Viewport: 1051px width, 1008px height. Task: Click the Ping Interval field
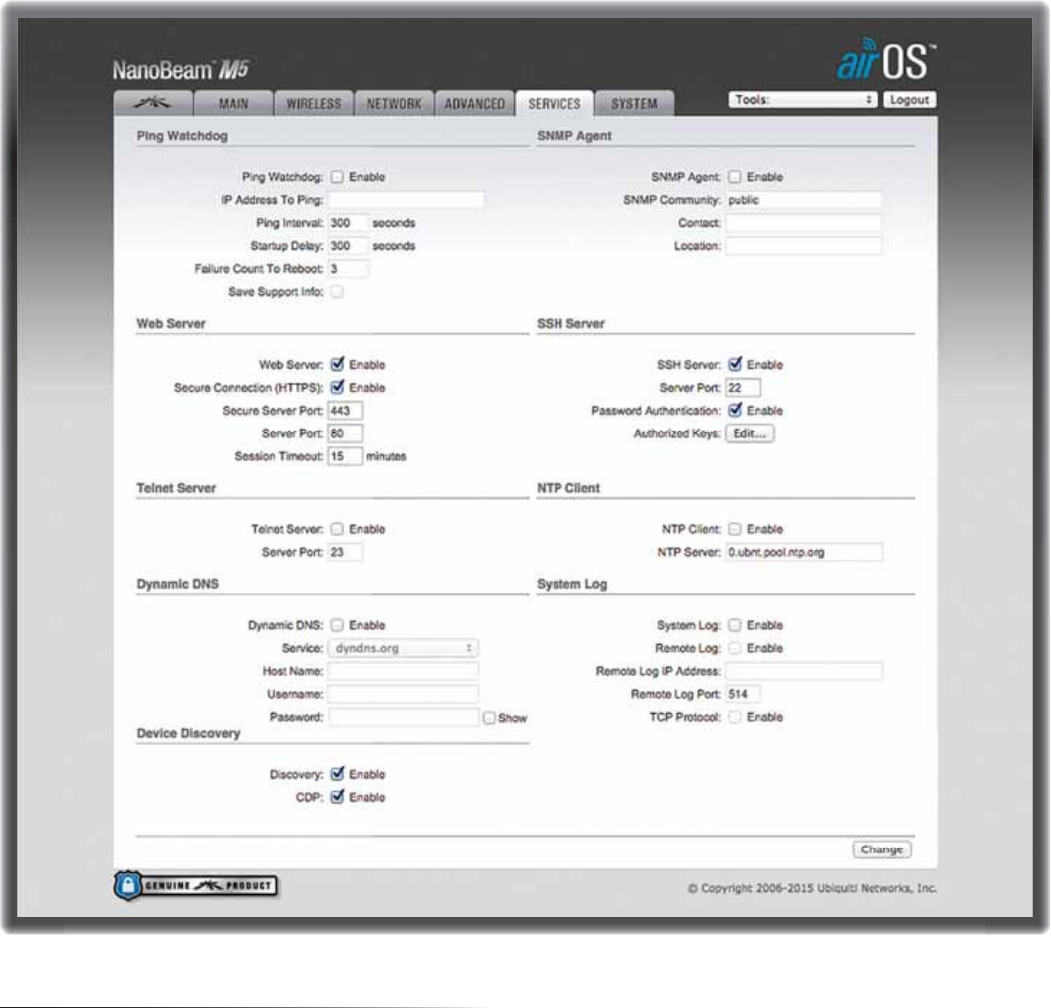pyautogui.click(x=348, y=223)
